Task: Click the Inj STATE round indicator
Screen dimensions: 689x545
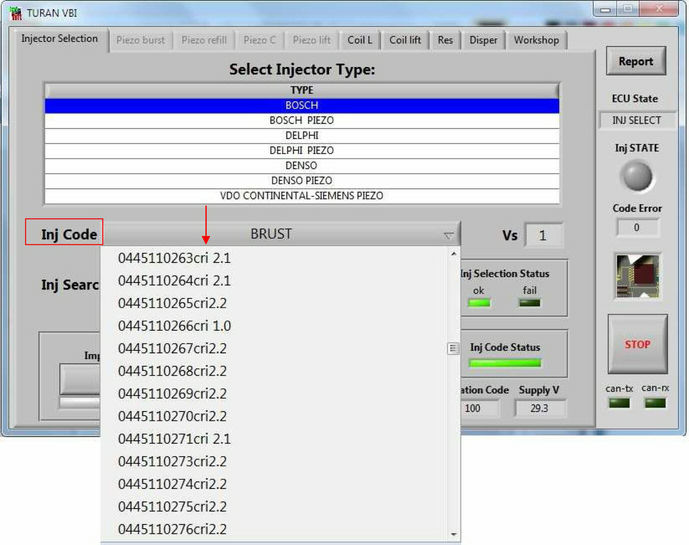Action: [x=636, y=177]
